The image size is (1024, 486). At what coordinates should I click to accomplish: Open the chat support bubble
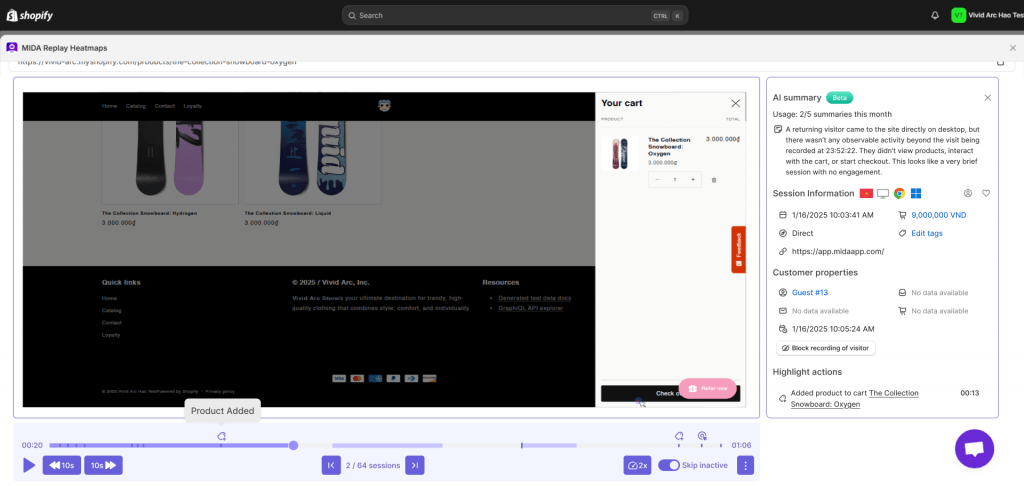coord(974,448)
